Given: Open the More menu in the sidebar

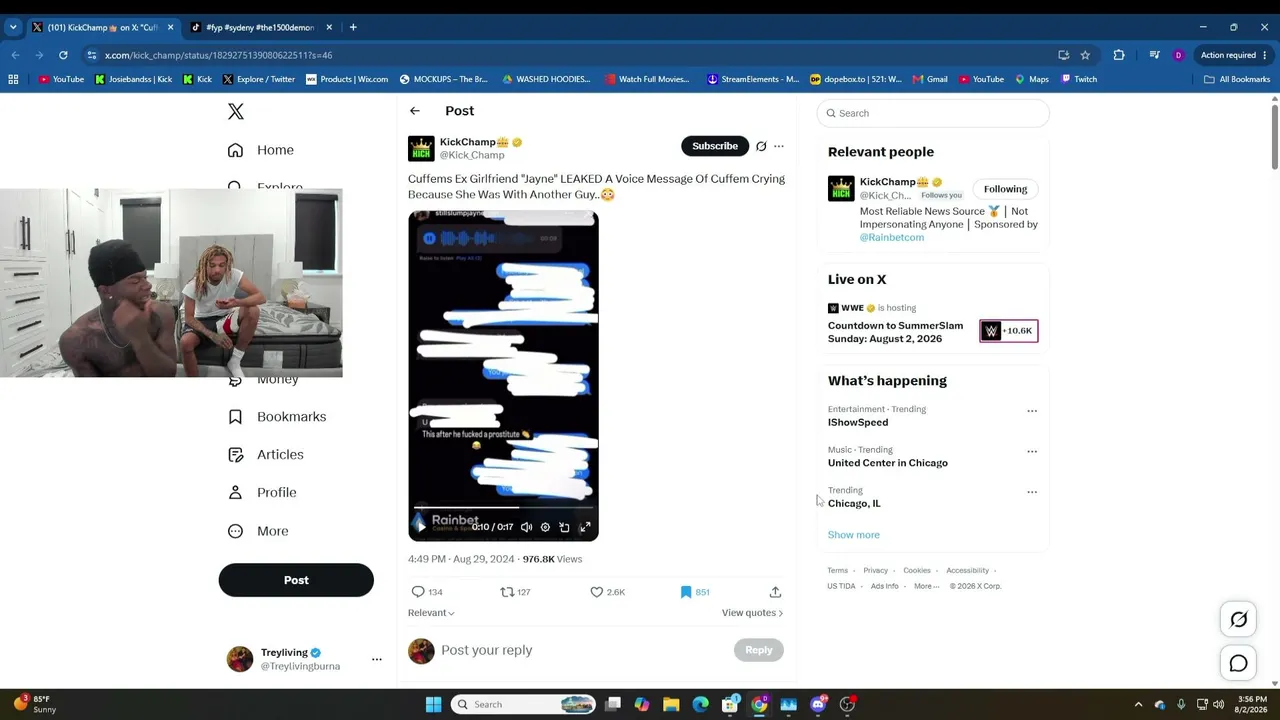Looking at the screenshot, I should pyautogui.click(x=258, y=531).
